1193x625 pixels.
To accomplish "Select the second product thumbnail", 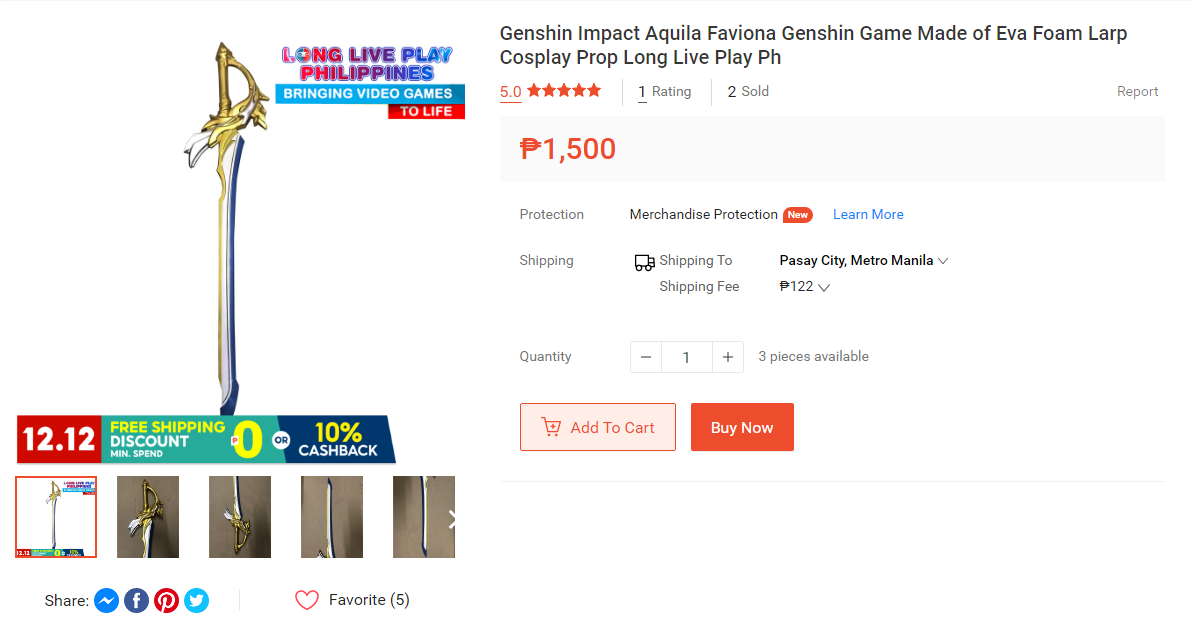I will [x=148, y=517].
